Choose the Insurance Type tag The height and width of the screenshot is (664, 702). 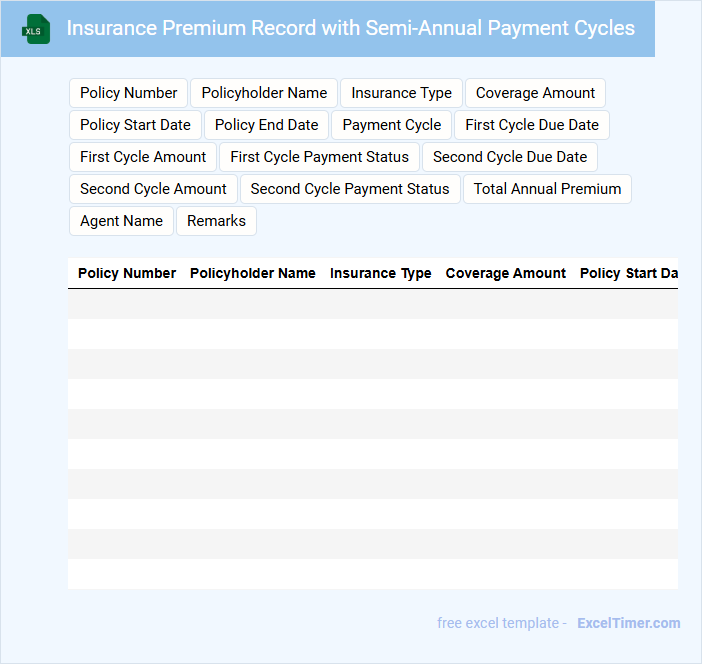[401, 93]
